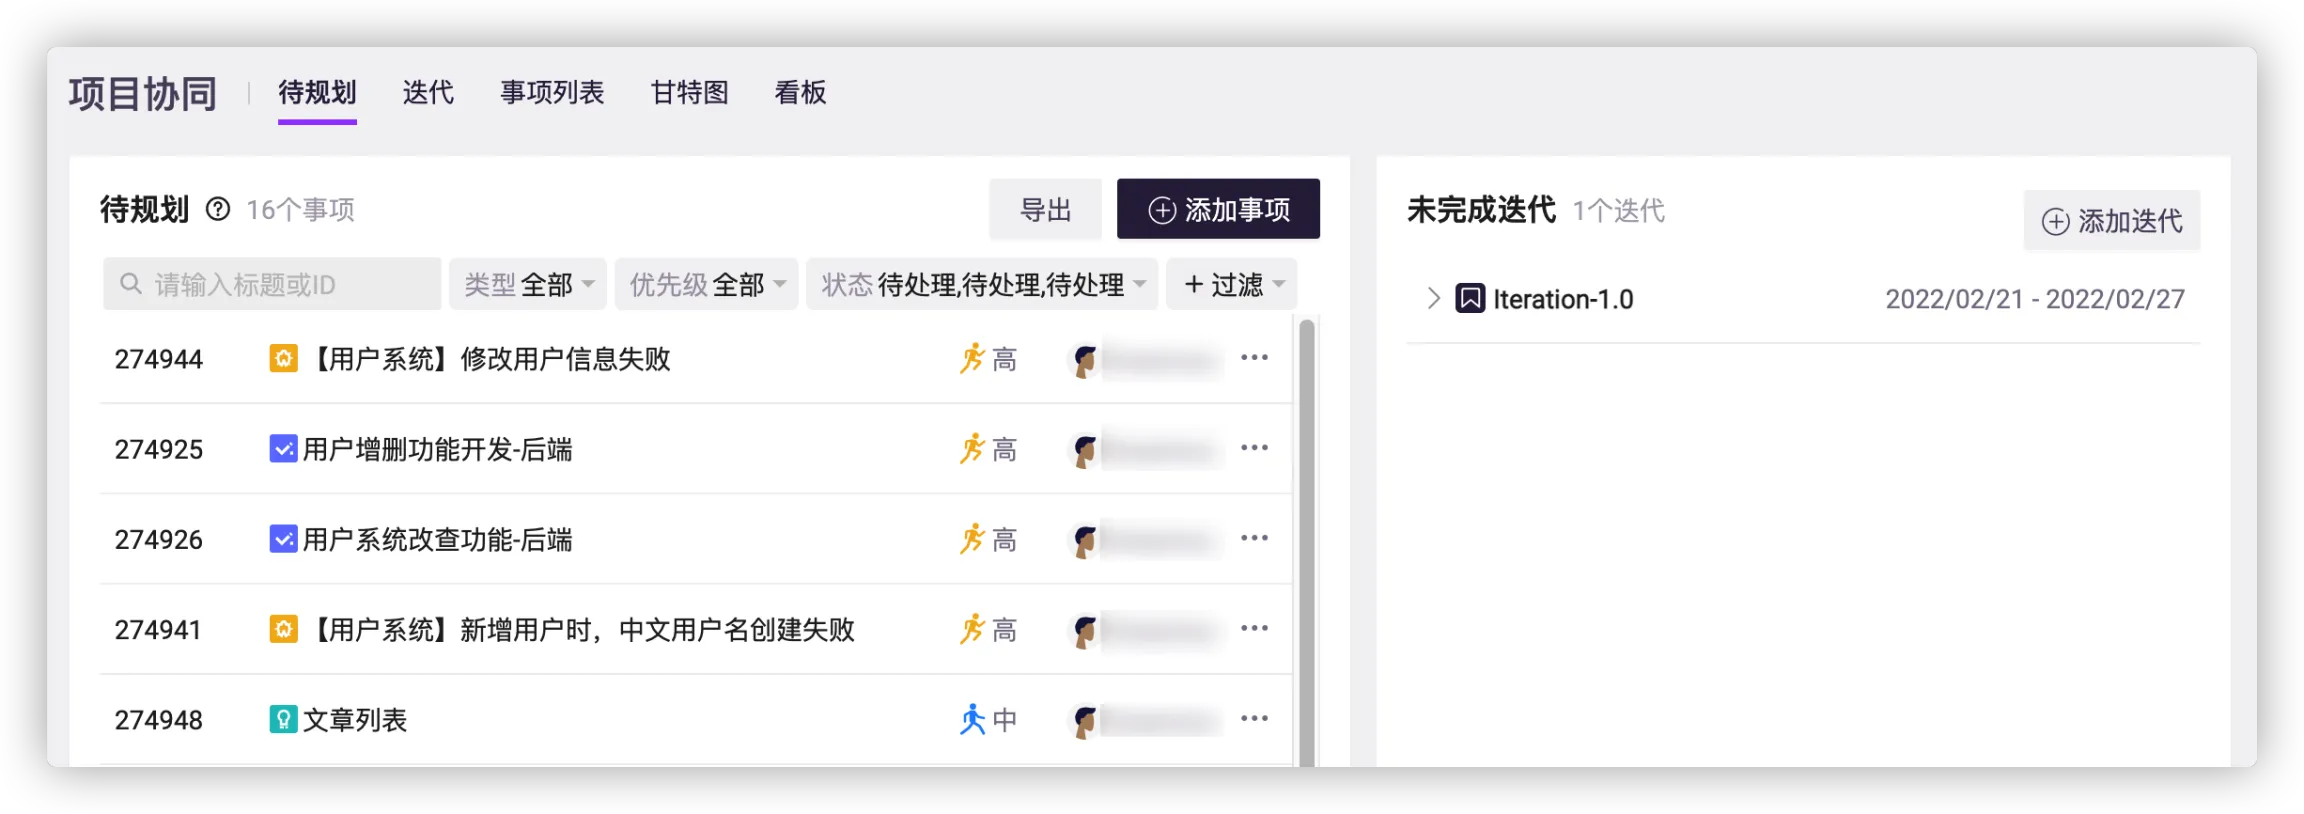Click the help icon beside 待规划 heading

tap(218, 209)
